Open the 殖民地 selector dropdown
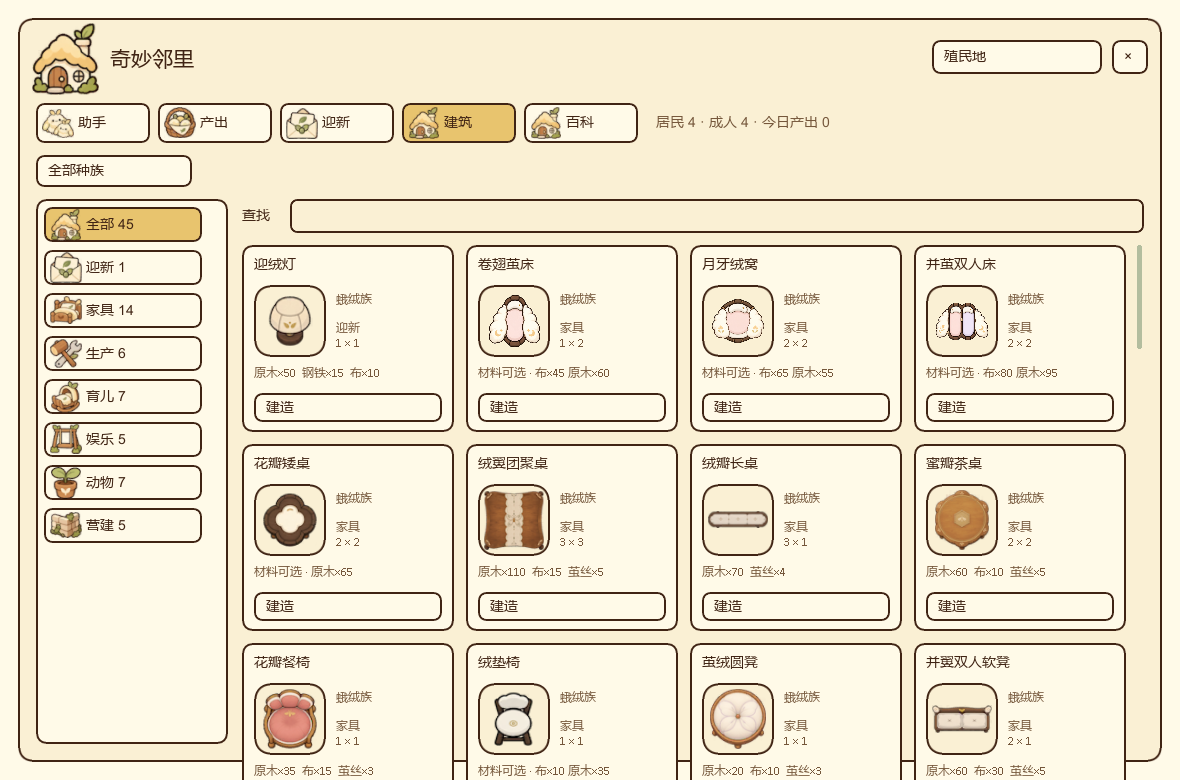 (1016, 56)
